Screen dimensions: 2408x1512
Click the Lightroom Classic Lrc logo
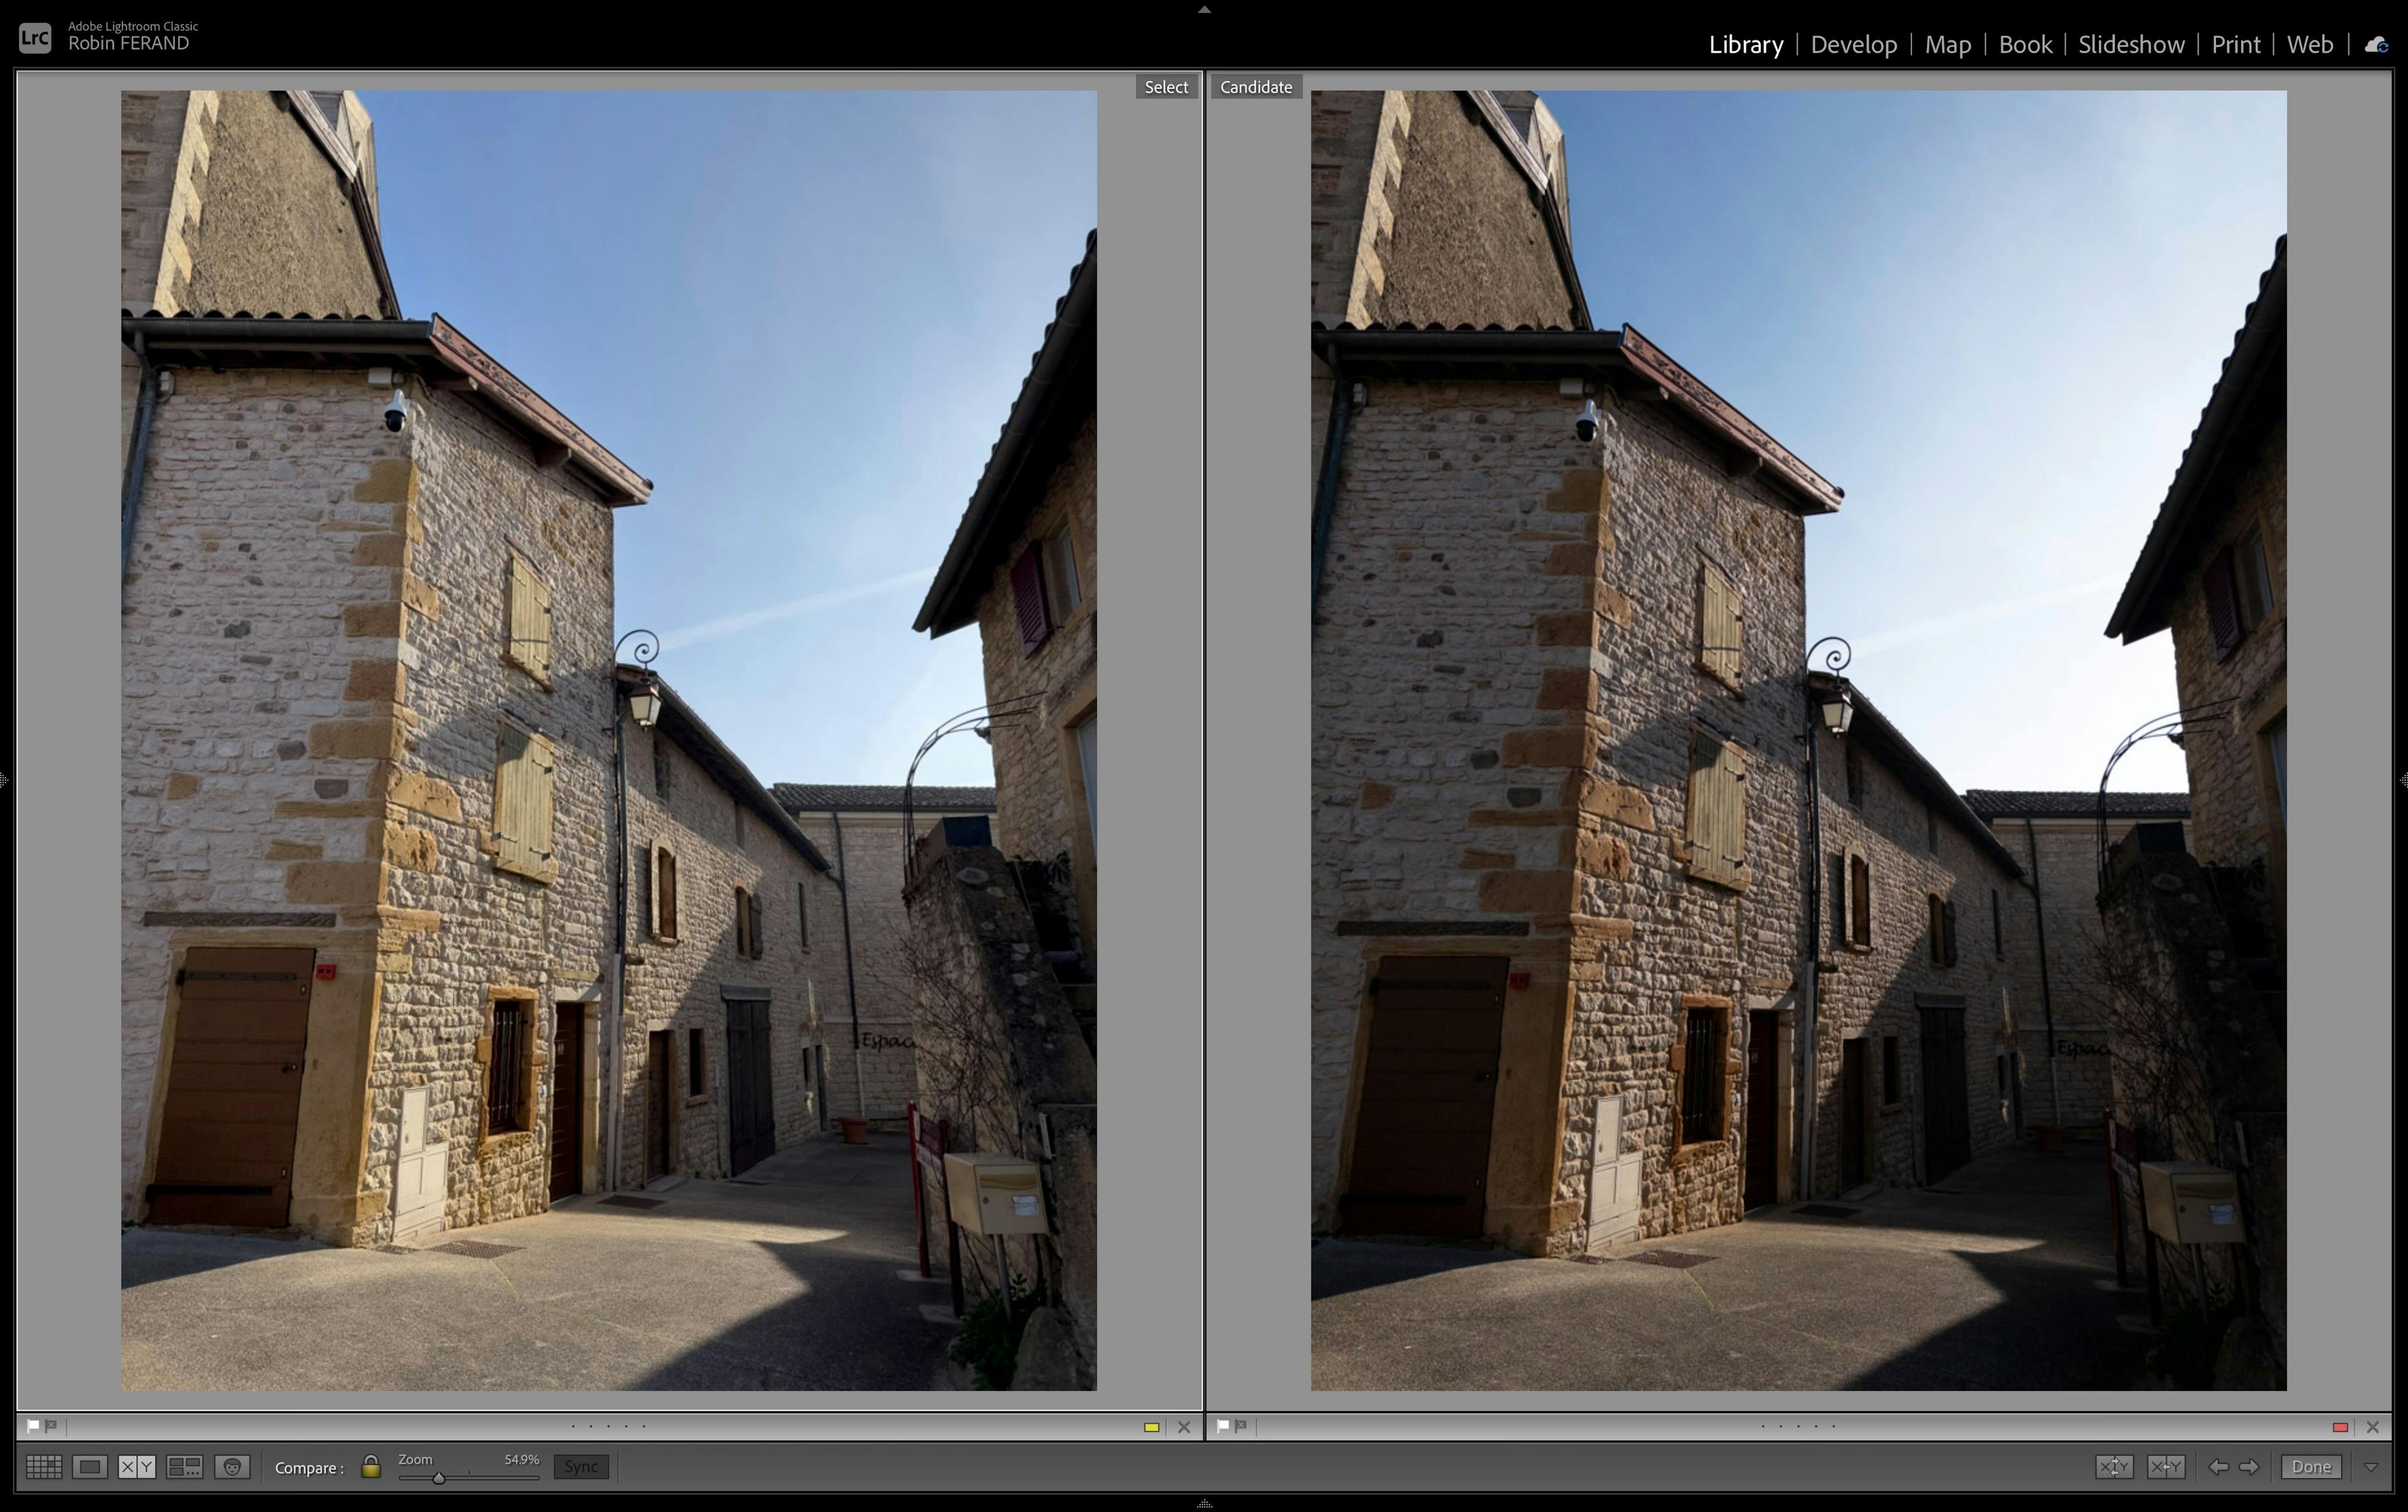(x=35, y=38)
